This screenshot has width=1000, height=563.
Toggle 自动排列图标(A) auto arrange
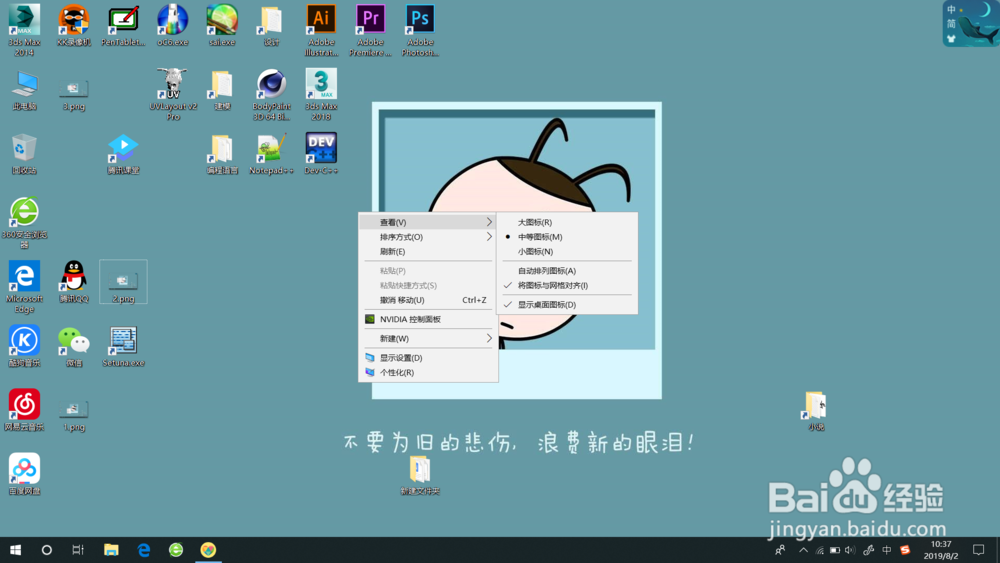click(x=567, y=270)
